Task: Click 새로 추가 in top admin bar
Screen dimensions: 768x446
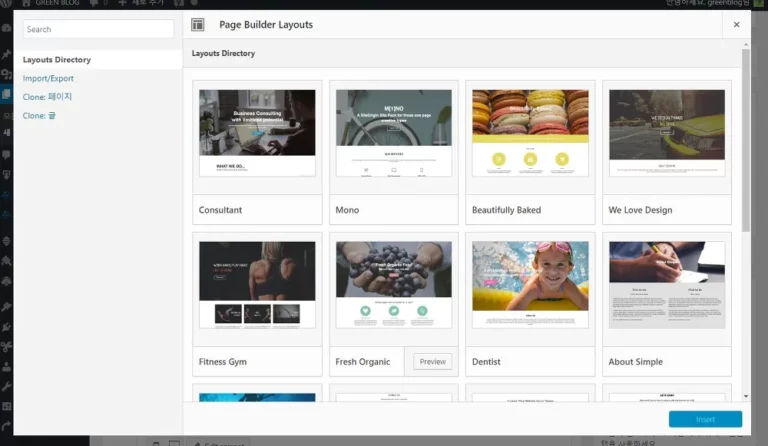Action: pyautogui.click(x=141, y=3)
